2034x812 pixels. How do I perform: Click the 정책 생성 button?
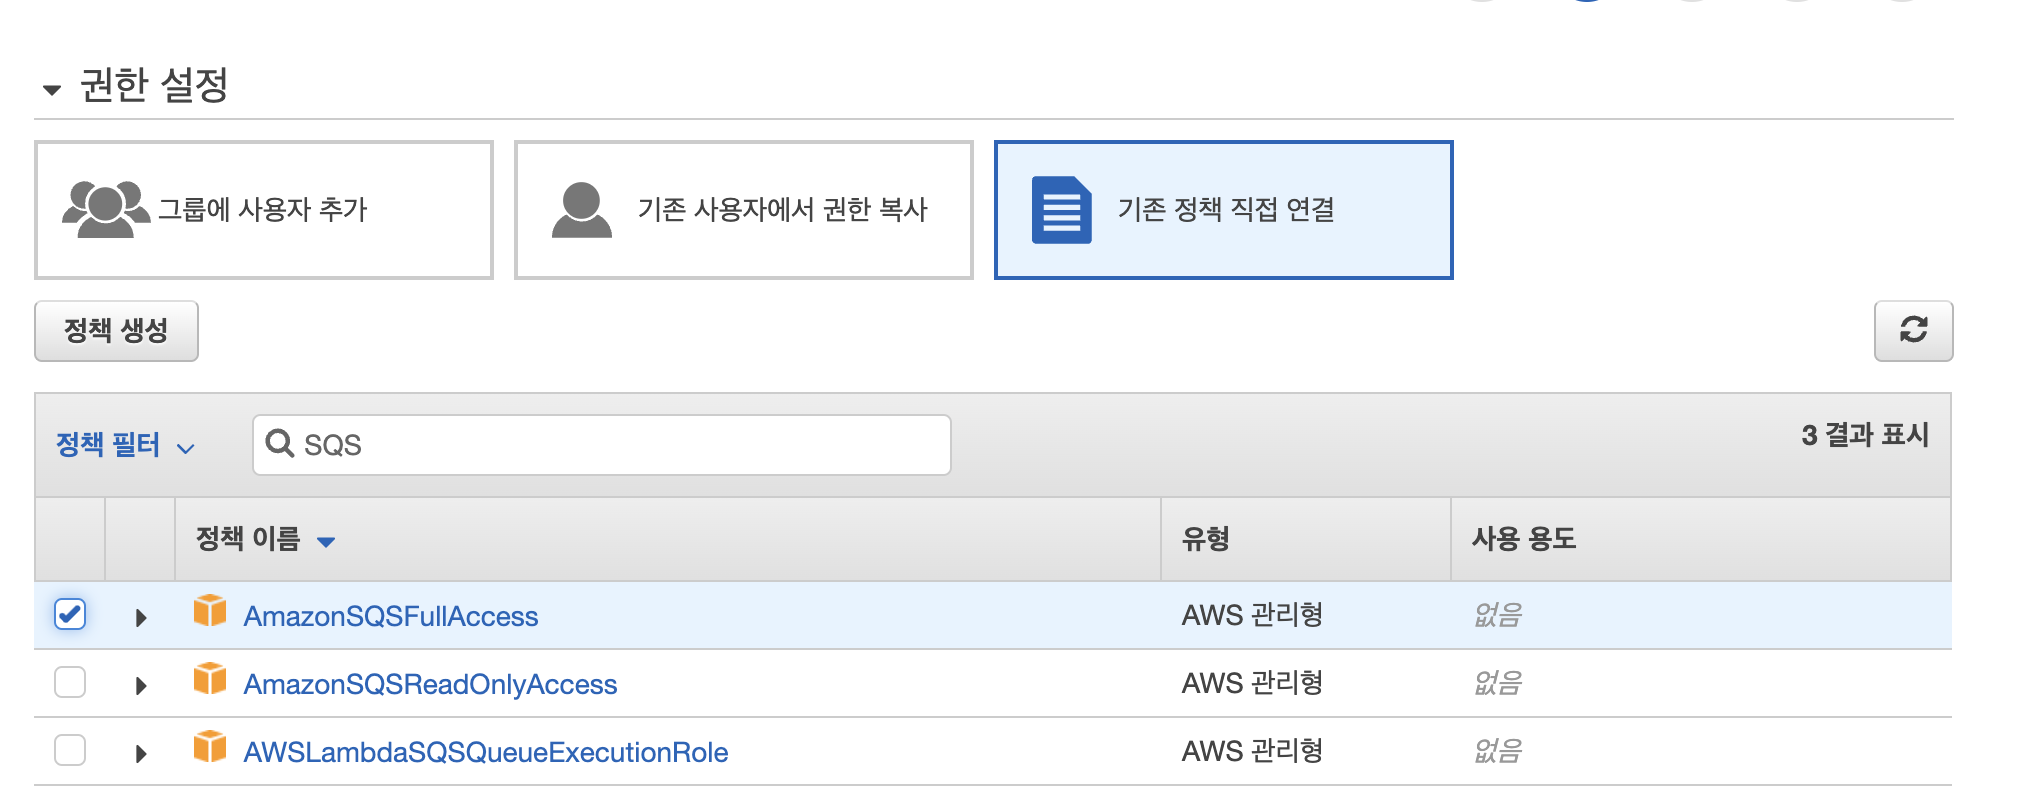point(116,331)
